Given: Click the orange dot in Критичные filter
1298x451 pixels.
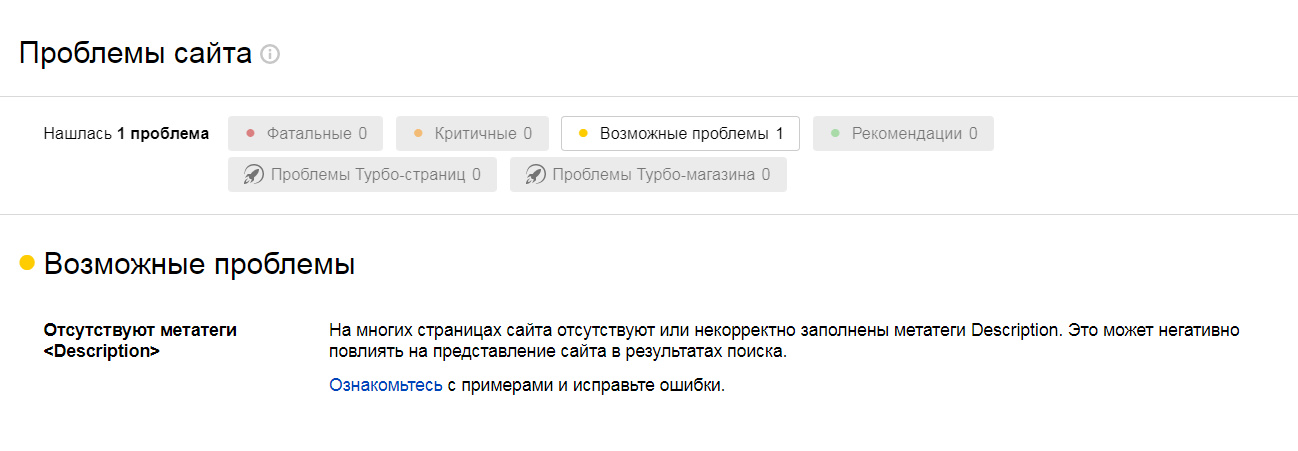Looking at the screenshot, I should (418, 133).
